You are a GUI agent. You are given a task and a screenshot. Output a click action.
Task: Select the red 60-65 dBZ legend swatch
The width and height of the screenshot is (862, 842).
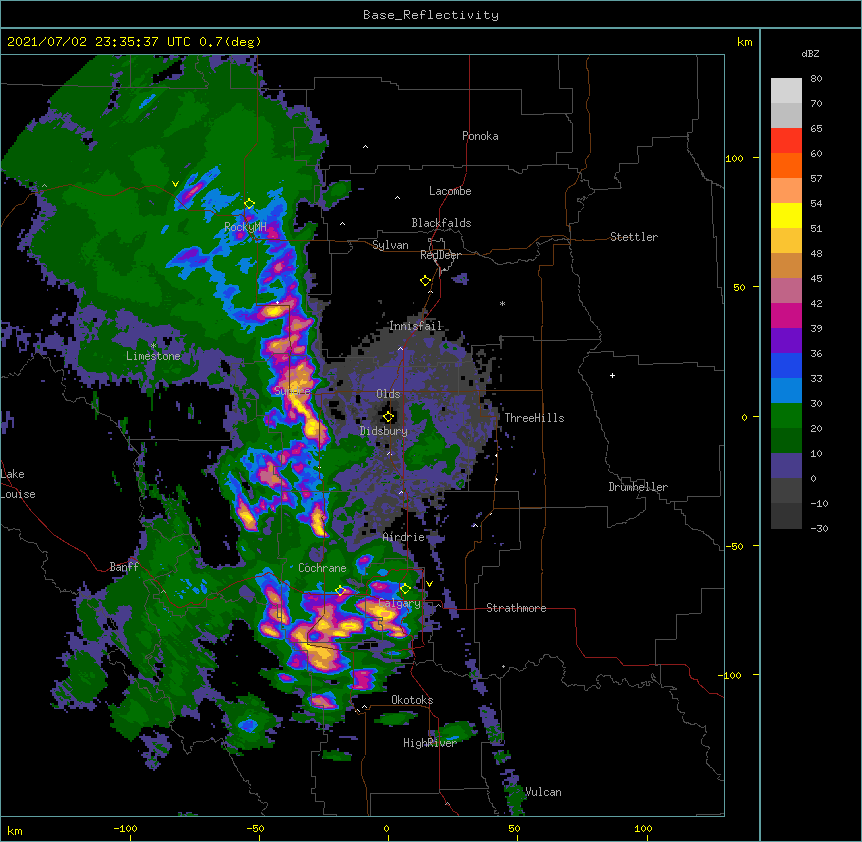pyautogui.click(x=786, y=141)
